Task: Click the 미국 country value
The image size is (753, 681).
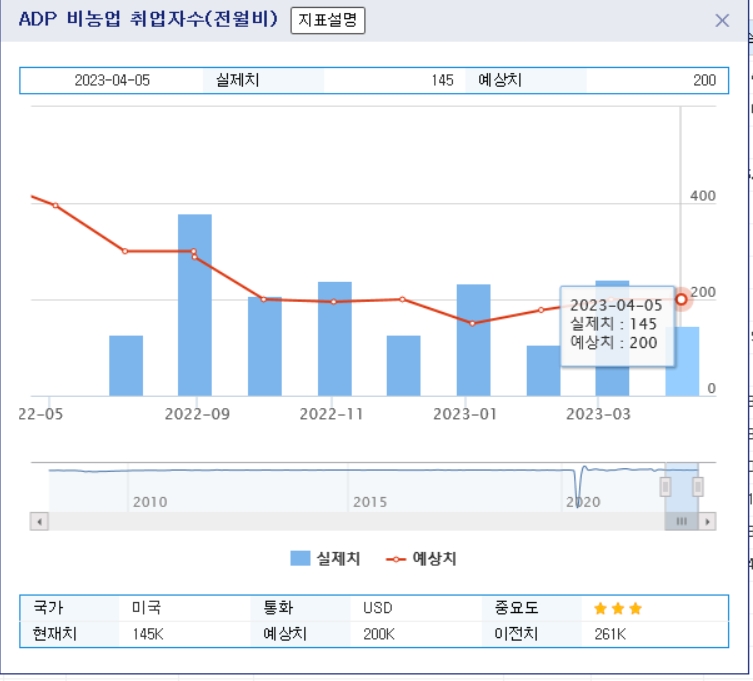Action: click(x=146, y=608)
